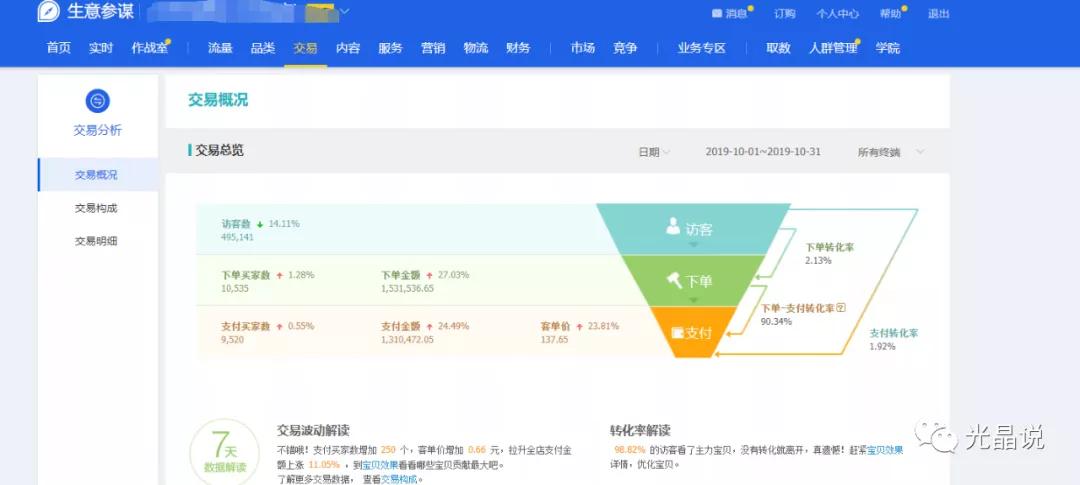Image resolution: width=1080 pixels, height=485 pixels.
Task: Click the 支付买家数 value 9,520
Action: [232, 339]
